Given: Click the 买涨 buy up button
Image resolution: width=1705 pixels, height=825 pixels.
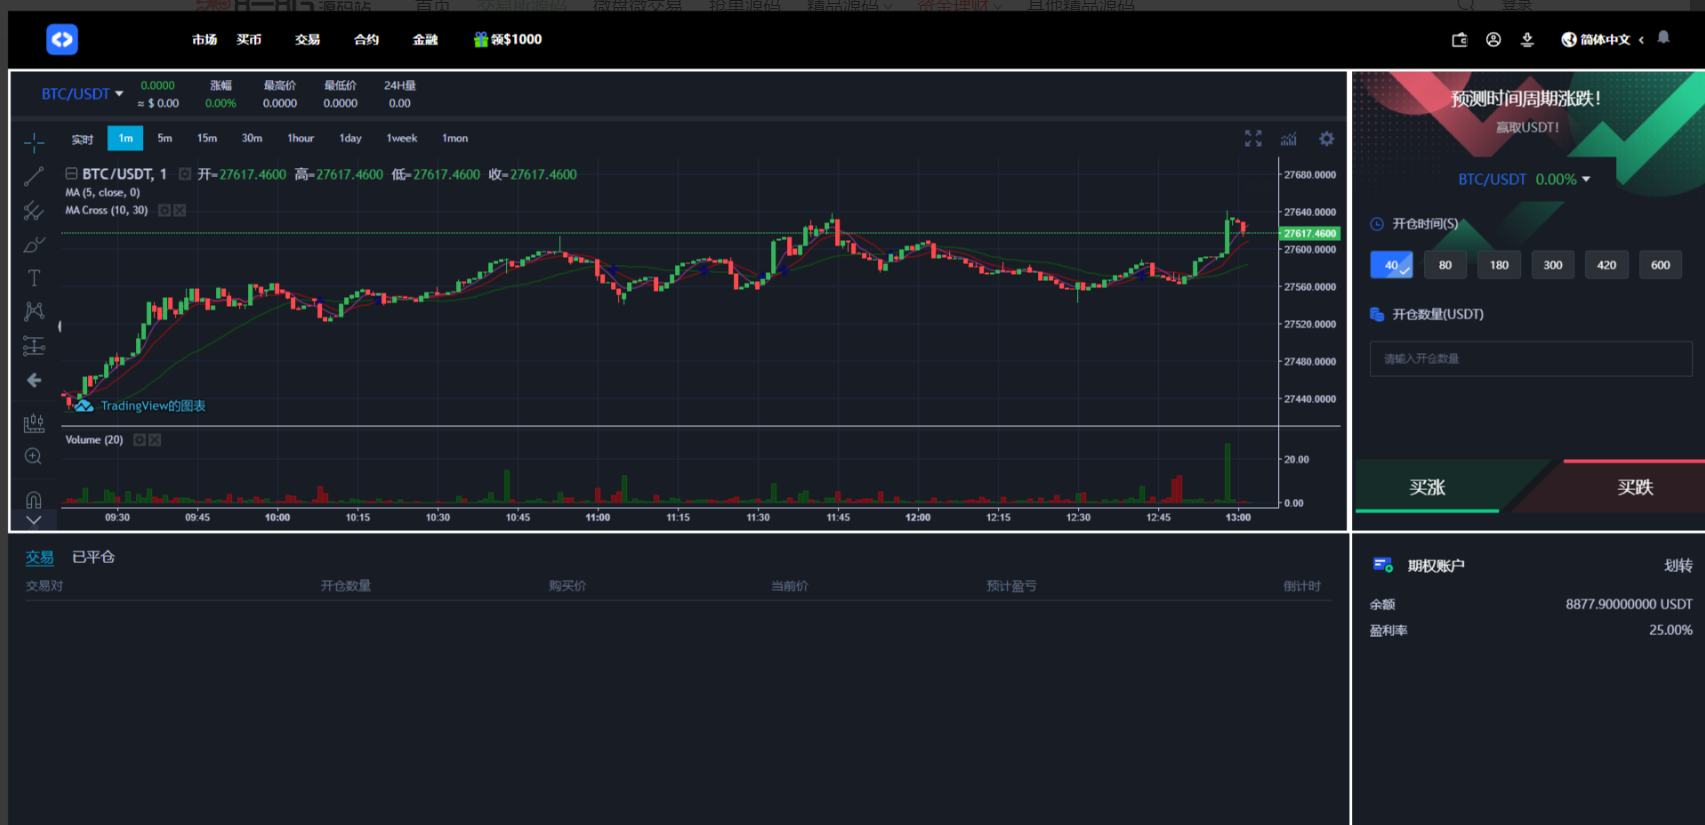Looking at the screenshot, I should pyautogui.click(x=1427, y=487).
